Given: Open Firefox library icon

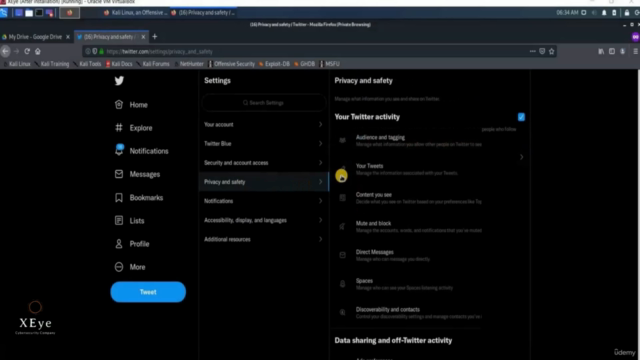Looking at the screenshot, I should (601, 51).
